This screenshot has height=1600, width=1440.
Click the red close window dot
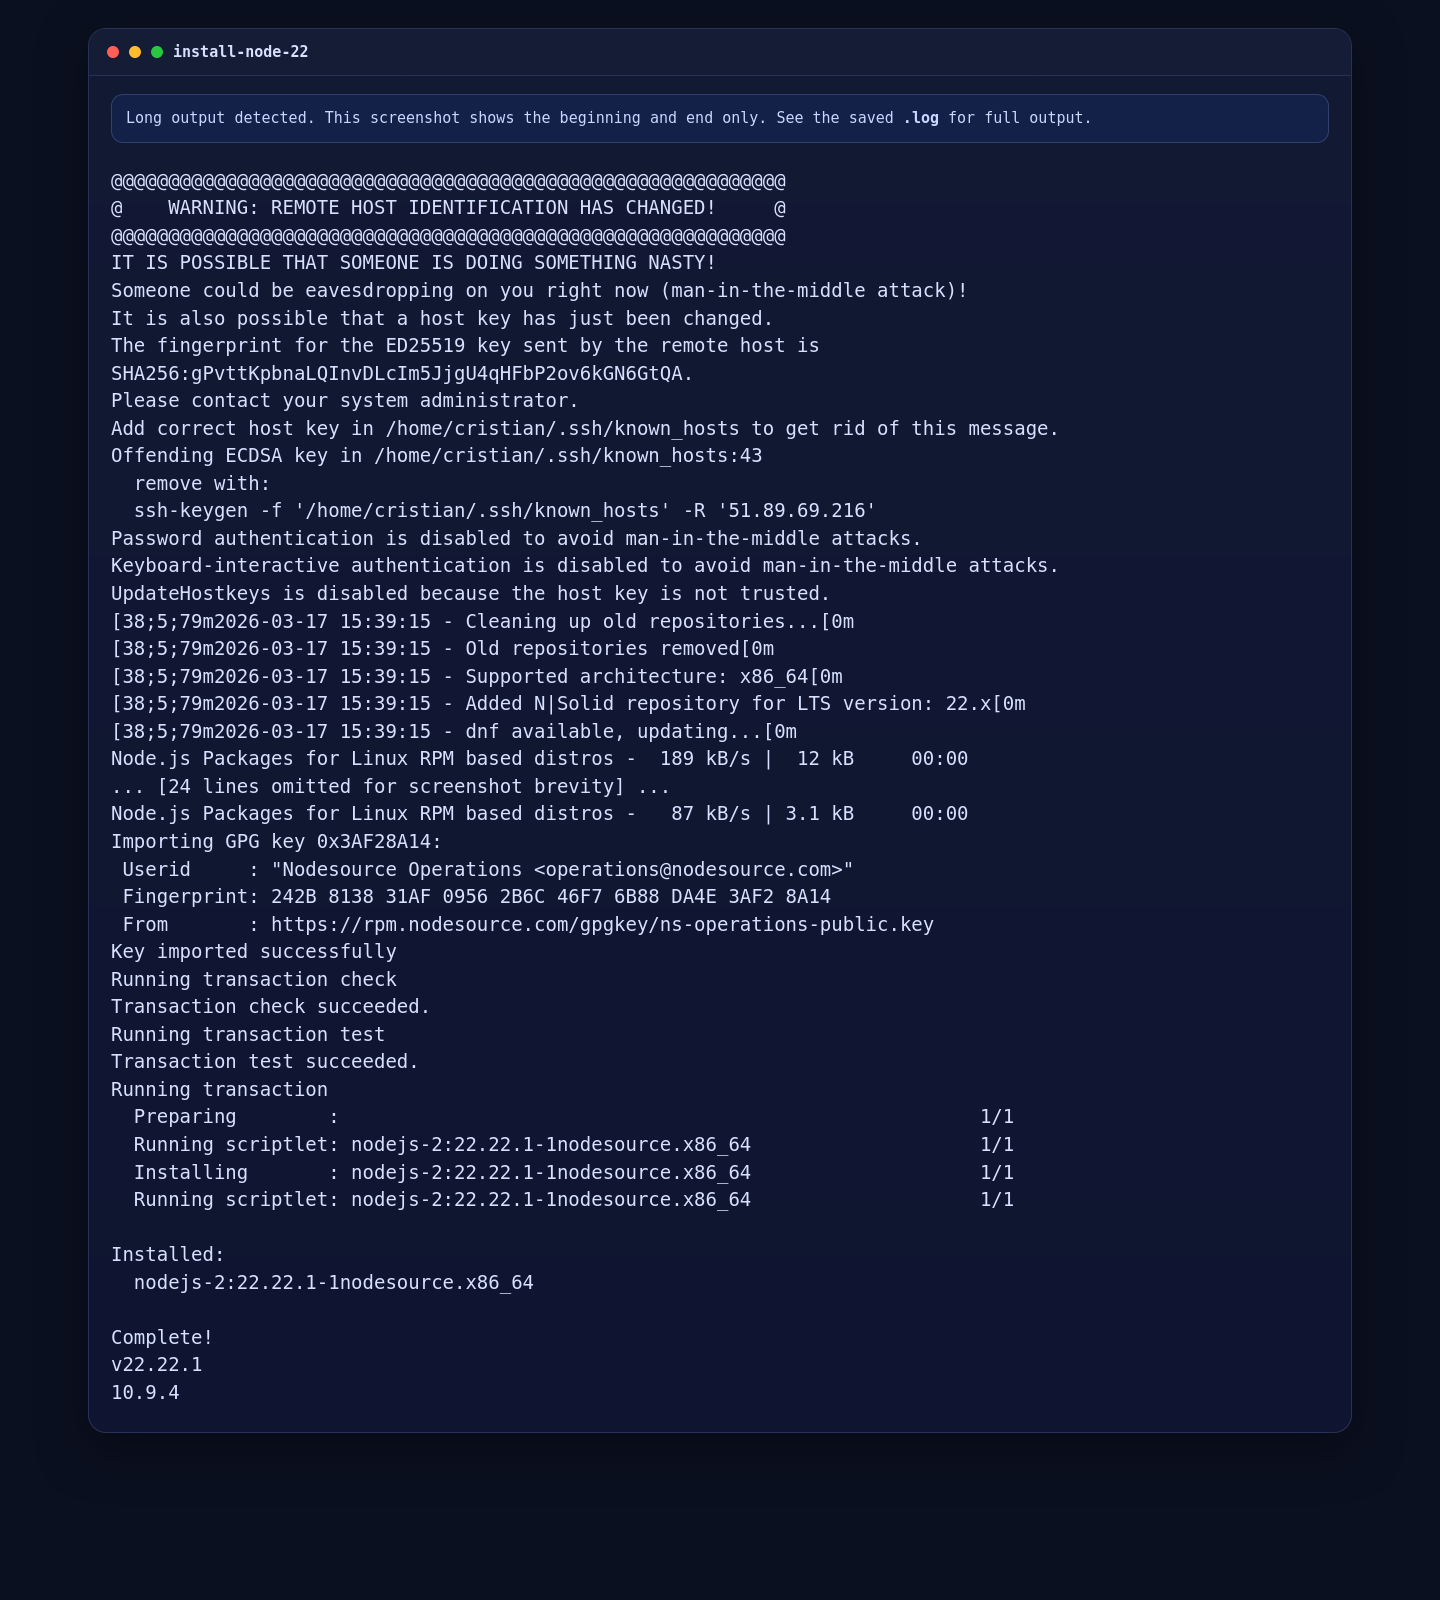click(x=113, y=52)
